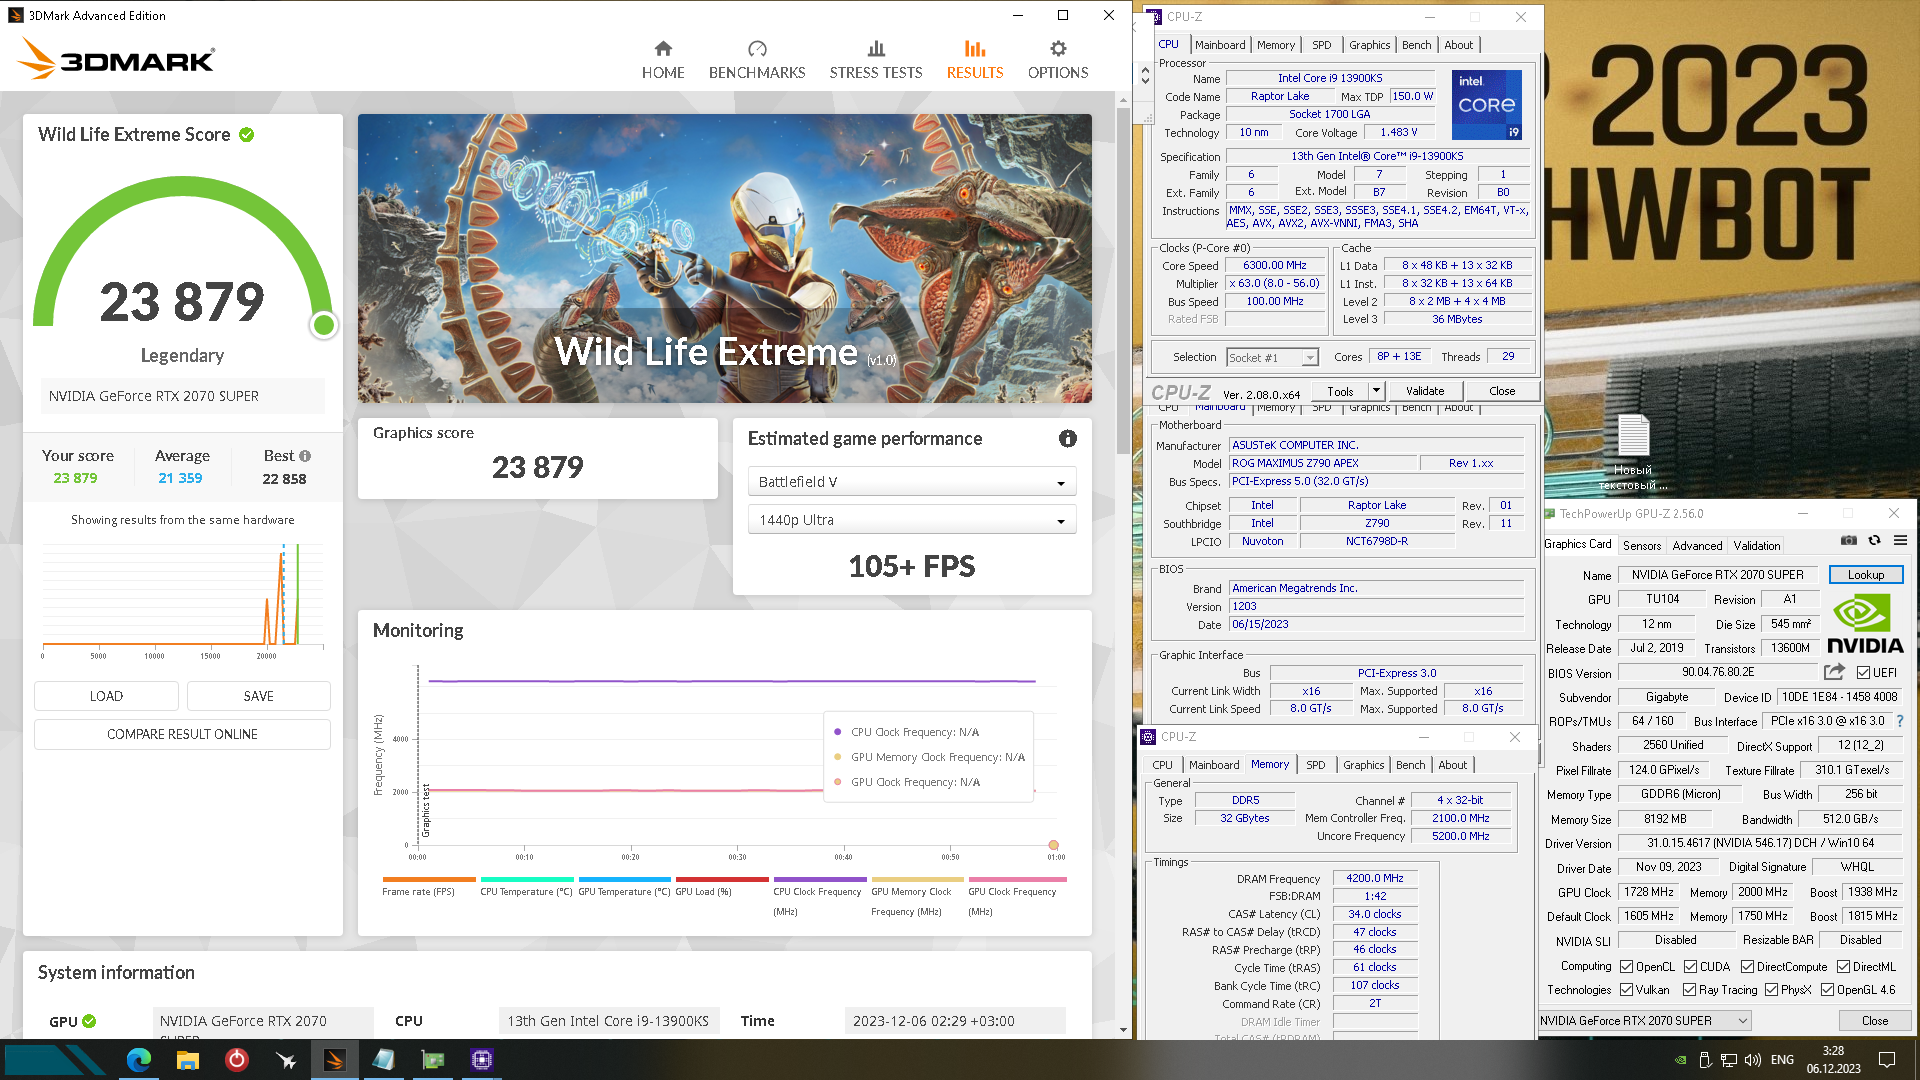The image size is (1920, 1080).
Task: Click the green score gauge indicator dot
Action: pyautogui.click(x=324, y=325)
